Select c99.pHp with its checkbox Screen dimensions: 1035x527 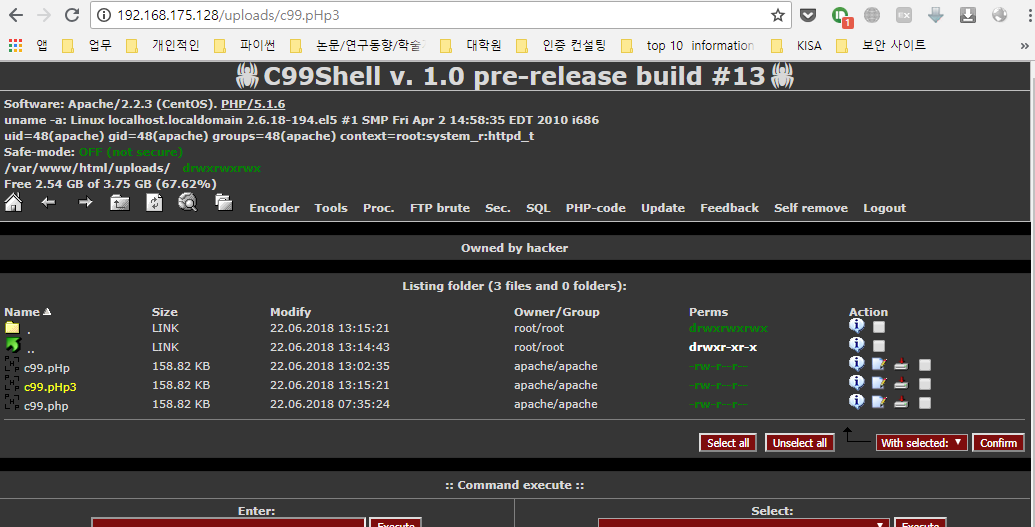click(x=925, y=365)
